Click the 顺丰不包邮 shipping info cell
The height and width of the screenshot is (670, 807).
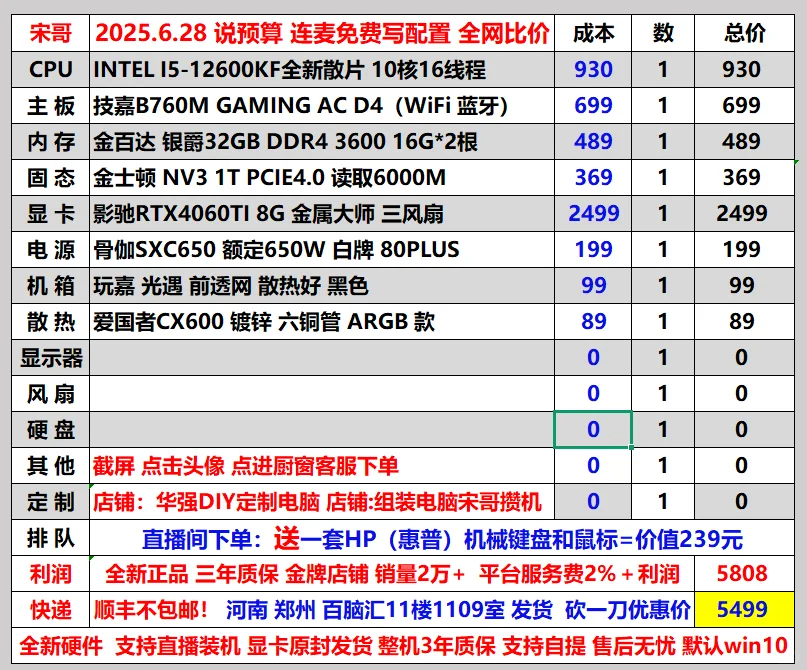coord(392,610)
